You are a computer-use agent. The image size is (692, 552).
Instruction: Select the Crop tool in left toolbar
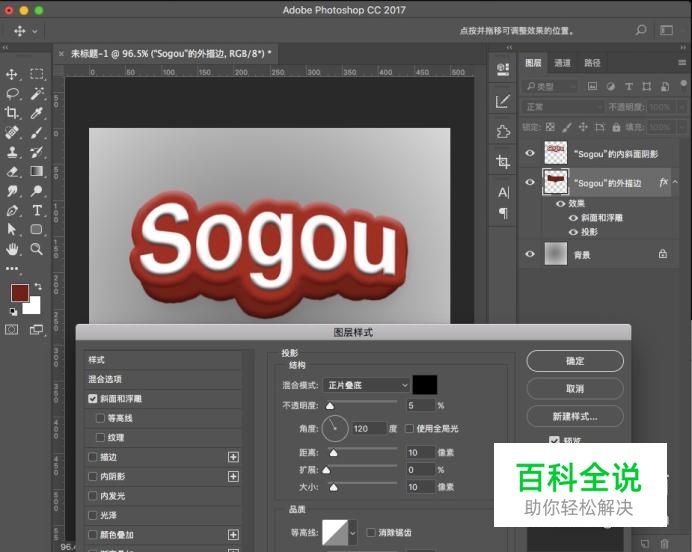click(x=12, y=113)
